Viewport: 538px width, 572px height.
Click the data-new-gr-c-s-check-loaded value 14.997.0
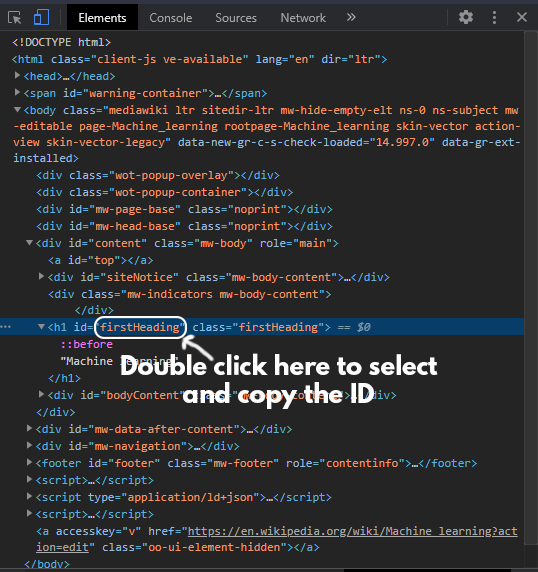click(402, 142)
